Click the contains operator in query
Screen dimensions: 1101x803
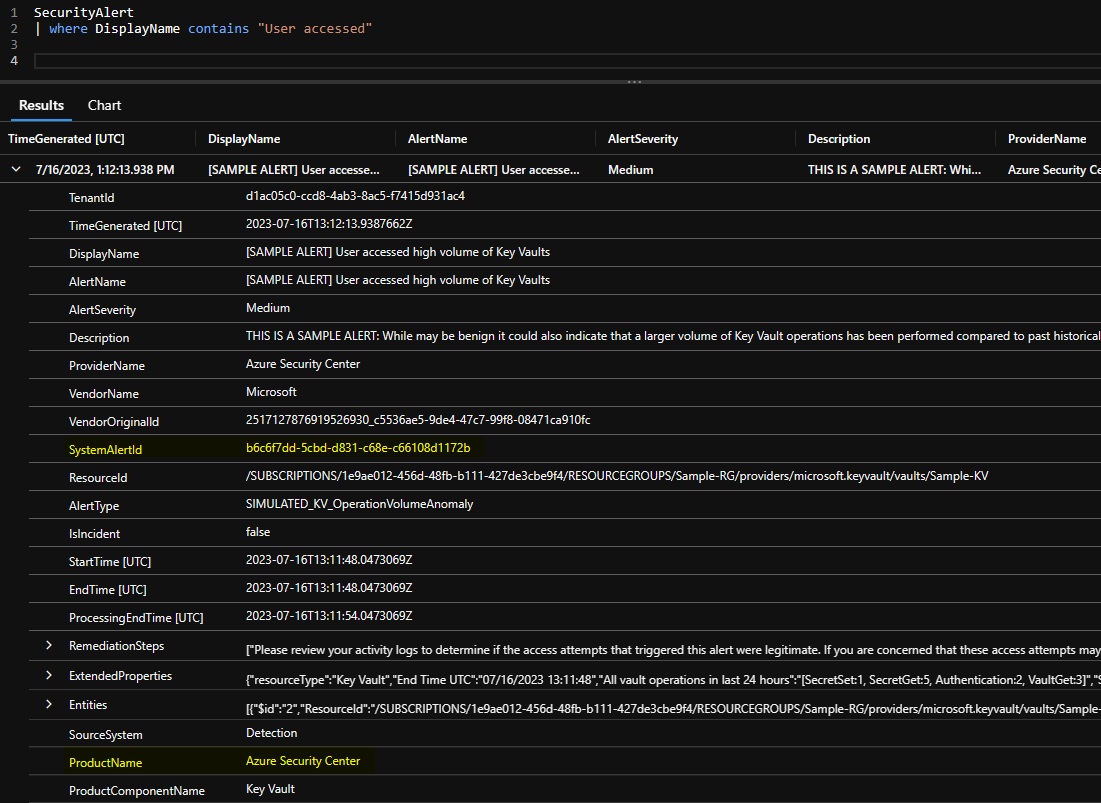218,29
